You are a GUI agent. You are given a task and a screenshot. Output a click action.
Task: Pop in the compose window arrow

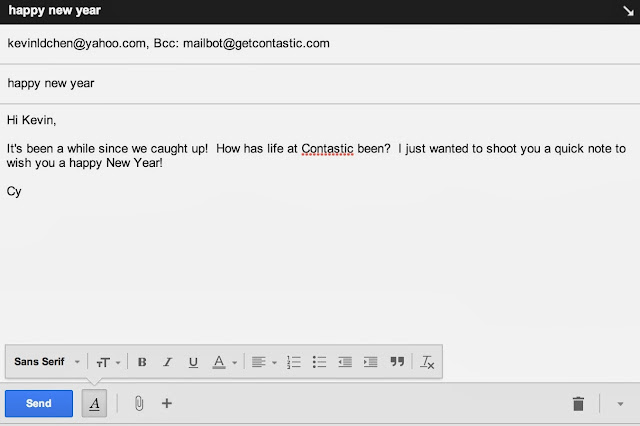point(629,11)
